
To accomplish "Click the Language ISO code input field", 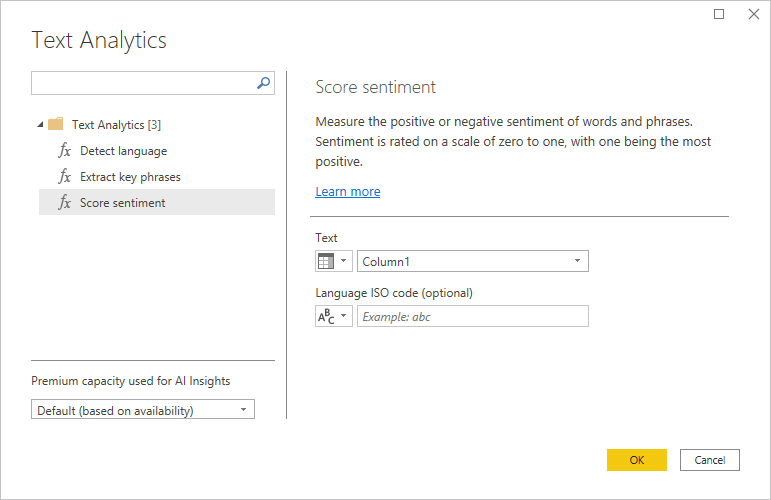I will (473, 316).
